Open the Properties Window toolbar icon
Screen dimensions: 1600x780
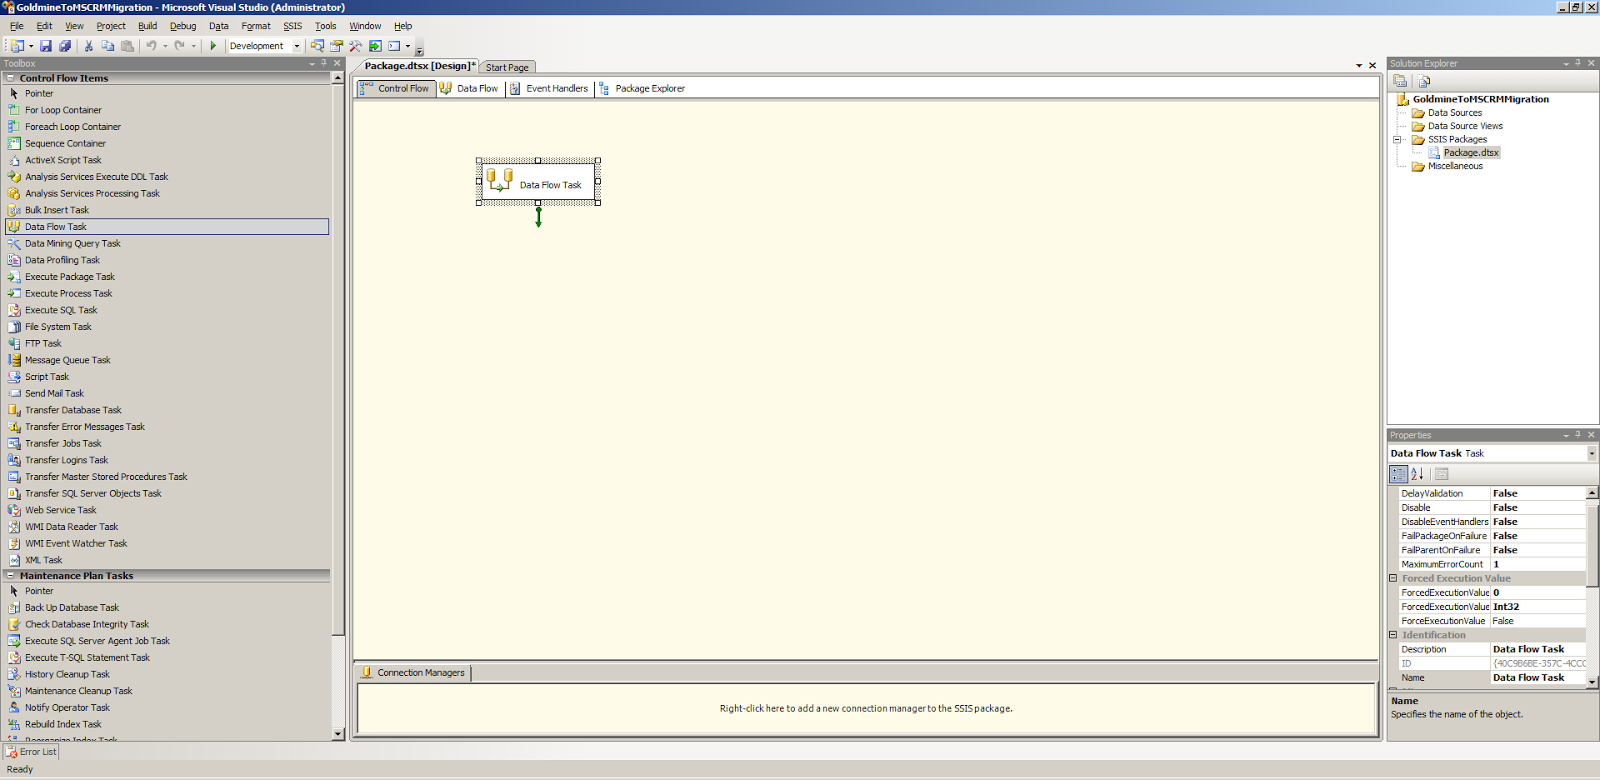[336, 46]
